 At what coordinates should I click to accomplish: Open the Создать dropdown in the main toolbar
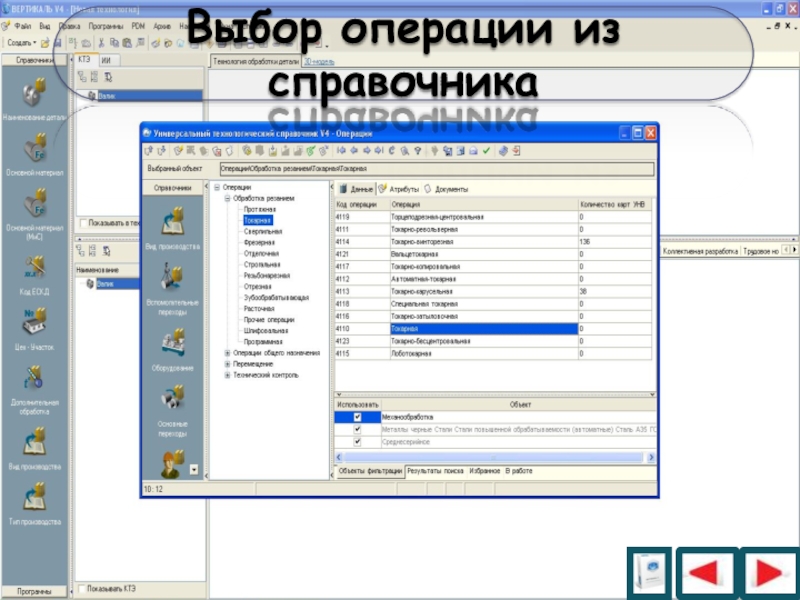[x=21, y=43]
